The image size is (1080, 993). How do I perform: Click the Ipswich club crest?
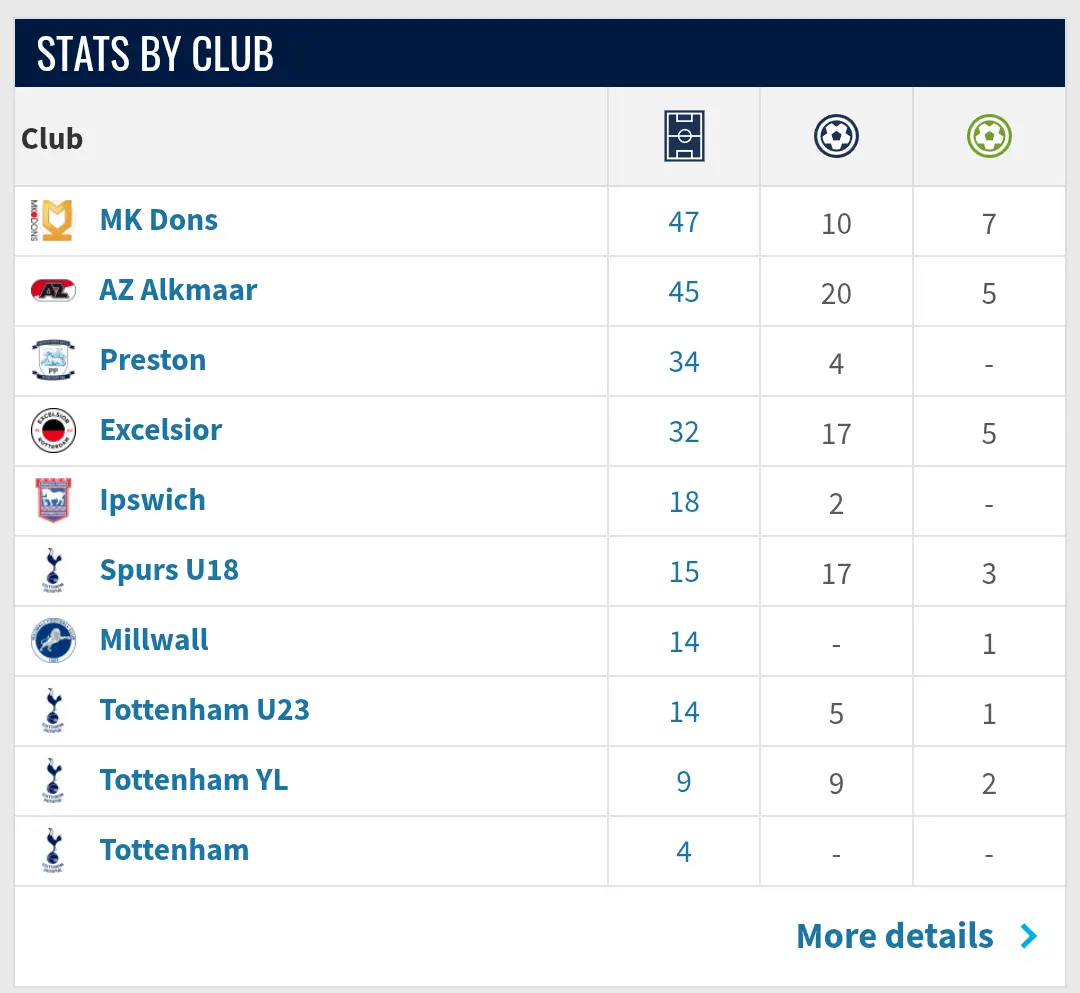pos(53,501)
